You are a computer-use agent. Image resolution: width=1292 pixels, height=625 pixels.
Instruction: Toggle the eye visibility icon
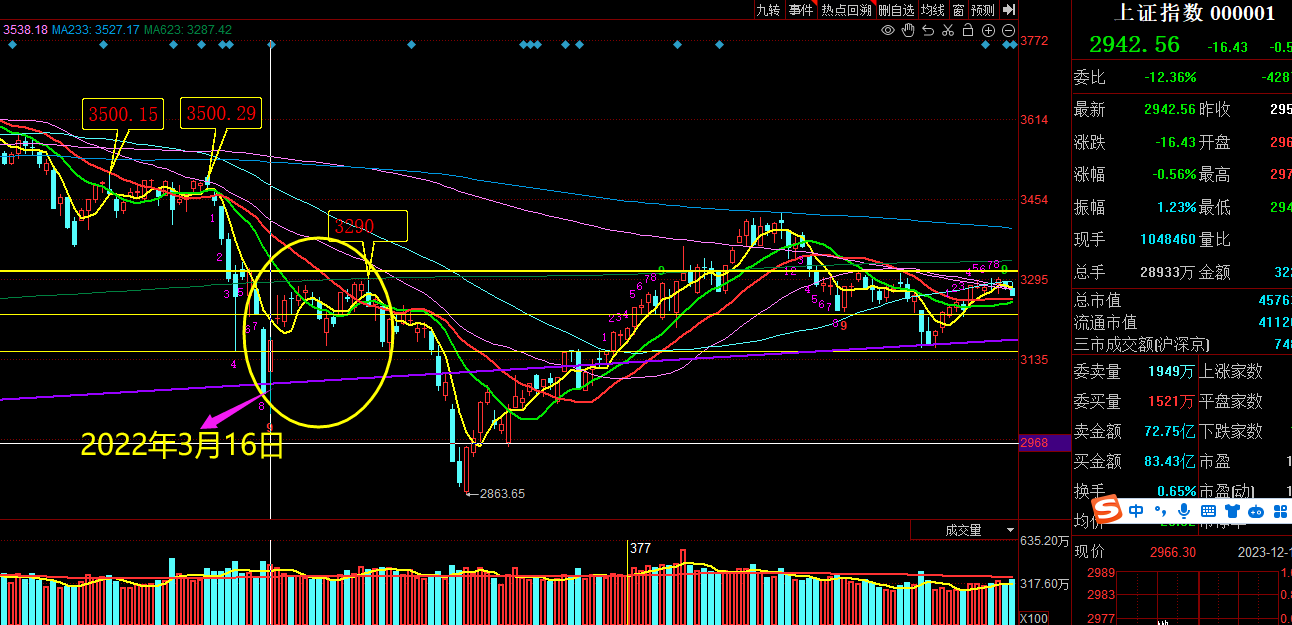point(888,30)
